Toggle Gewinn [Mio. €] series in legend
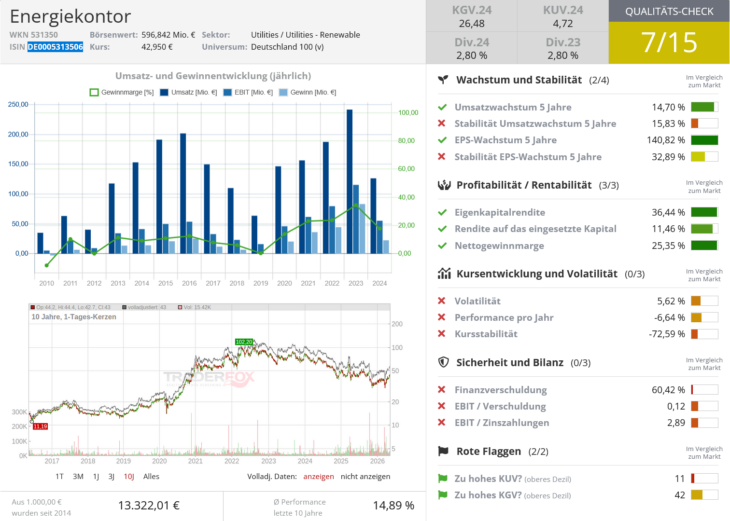730x521 pixels. tap(307, 92)
